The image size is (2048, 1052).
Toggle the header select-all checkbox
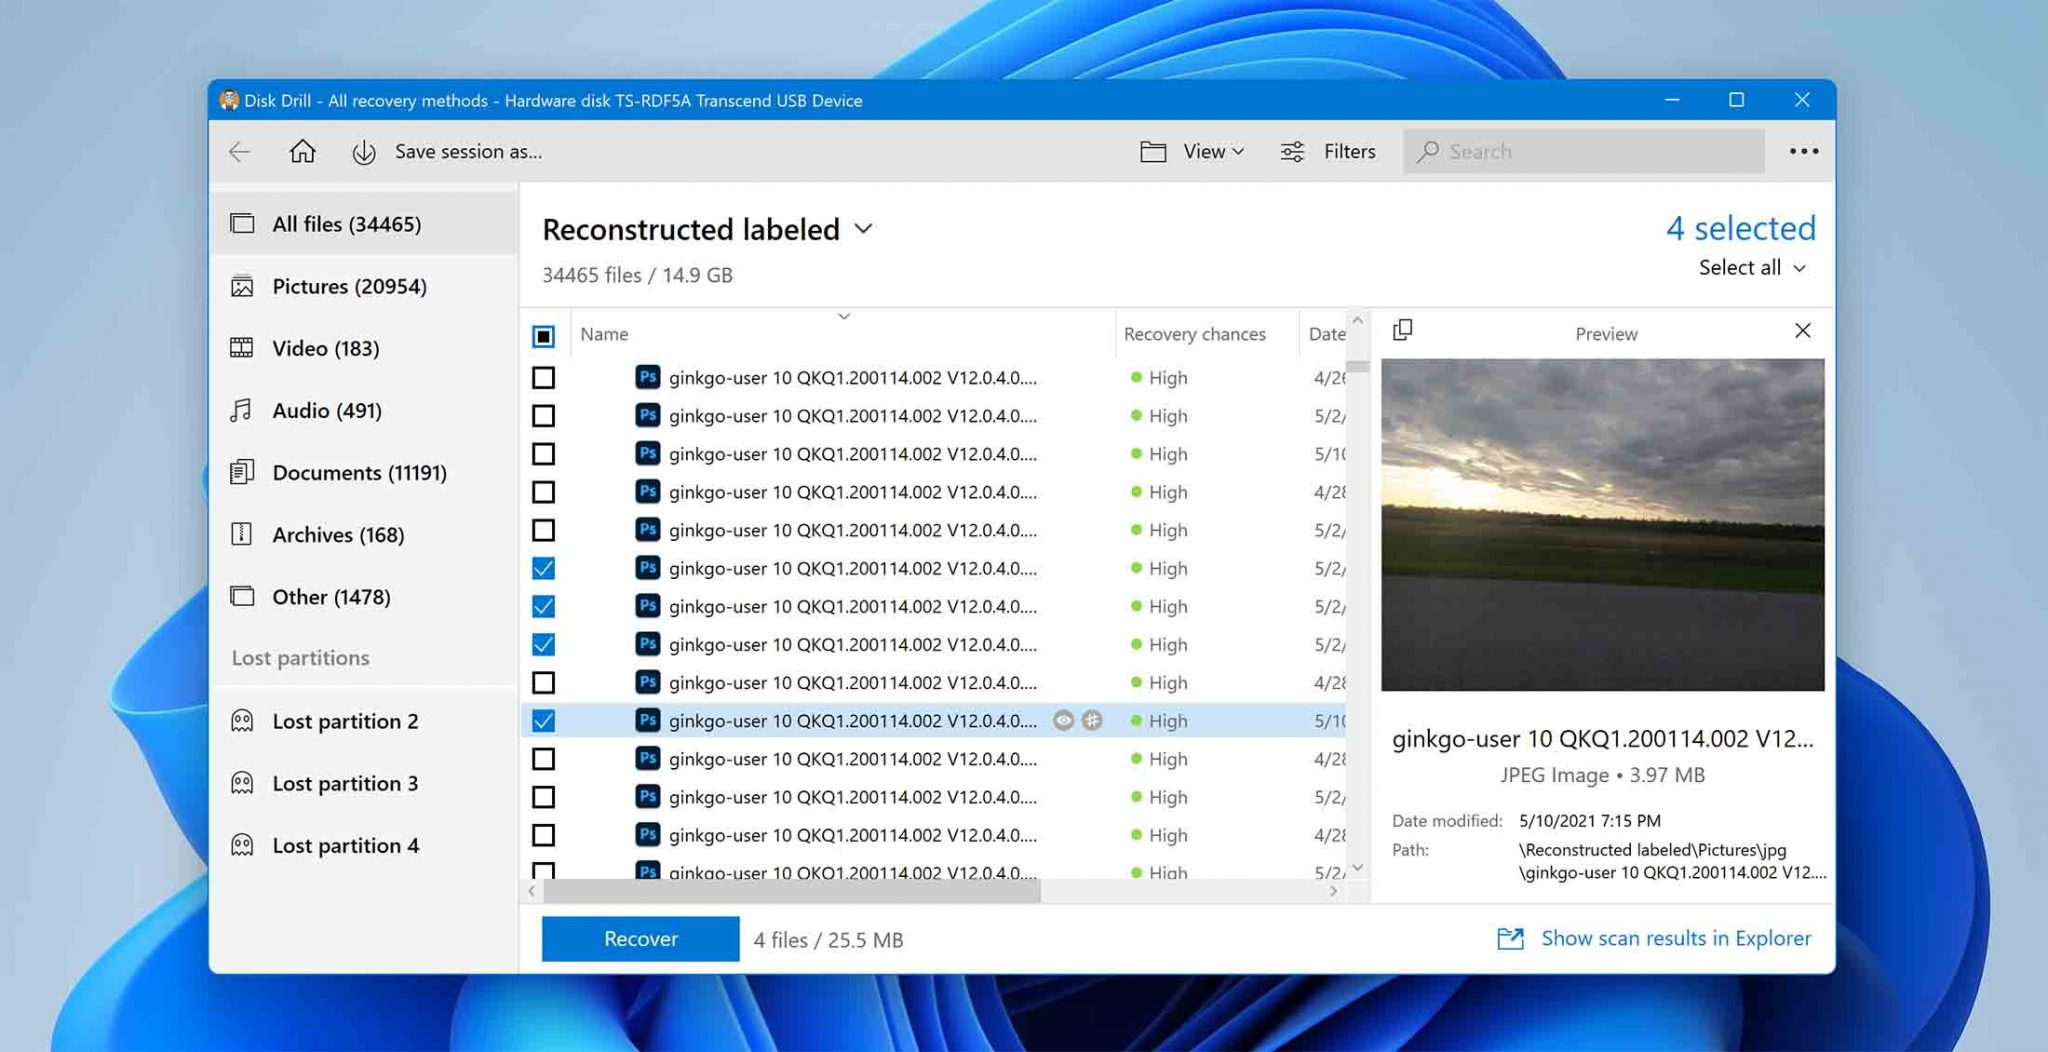543,336
